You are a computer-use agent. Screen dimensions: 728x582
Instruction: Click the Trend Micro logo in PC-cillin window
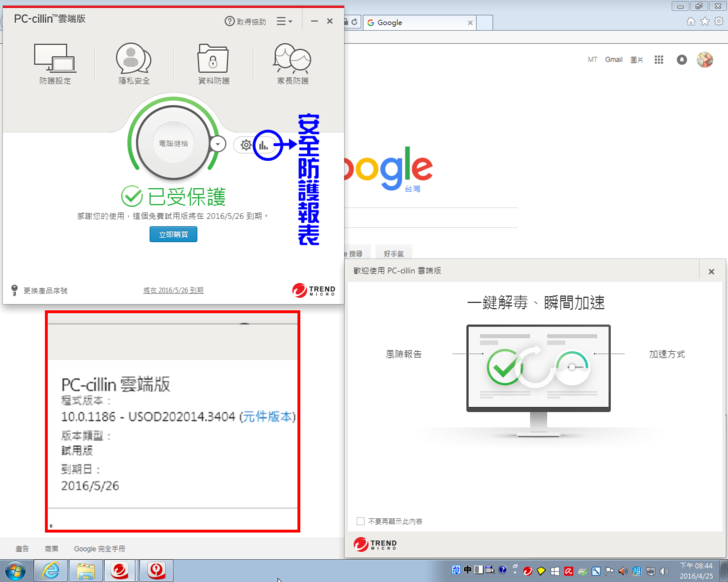[x=313, y=291]
